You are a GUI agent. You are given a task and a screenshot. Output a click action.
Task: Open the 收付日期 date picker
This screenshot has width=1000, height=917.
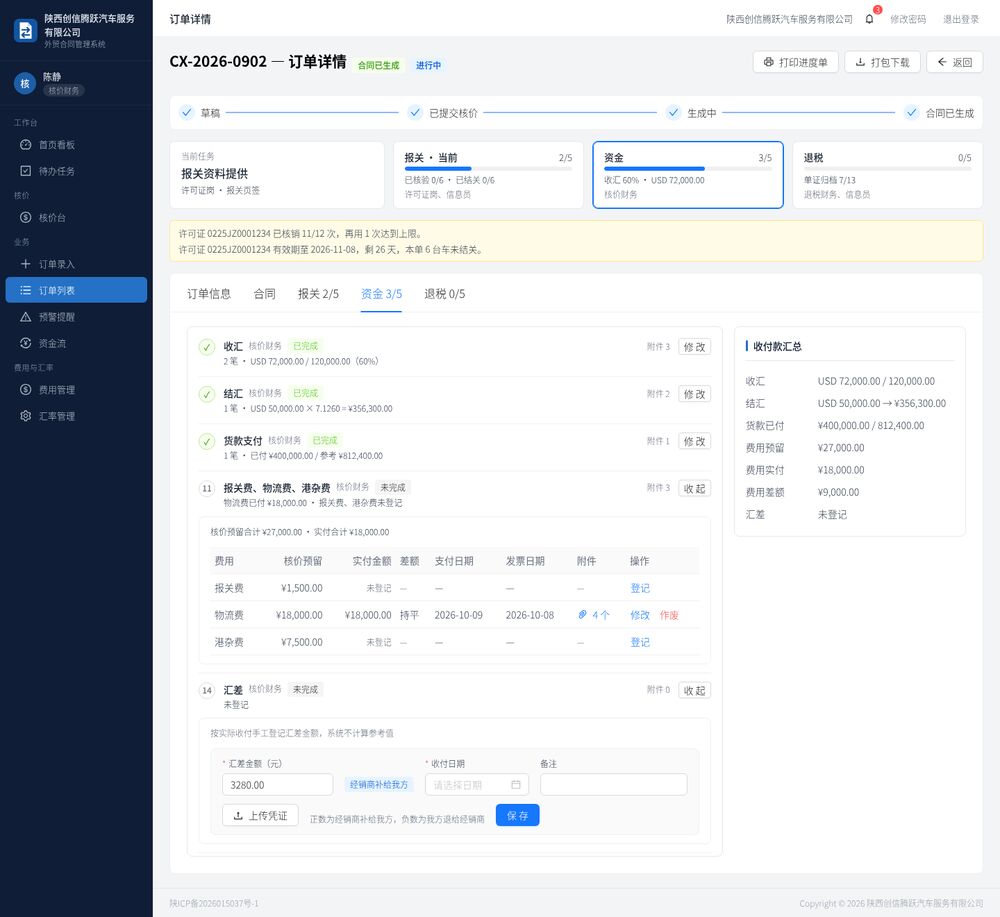coord(477,784)
